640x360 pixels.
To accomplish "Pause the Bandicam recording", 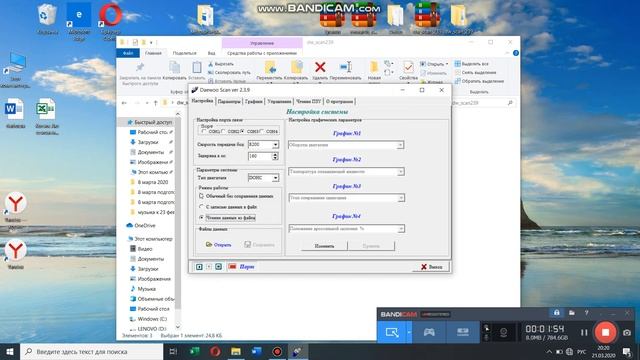I will [584, 333].
